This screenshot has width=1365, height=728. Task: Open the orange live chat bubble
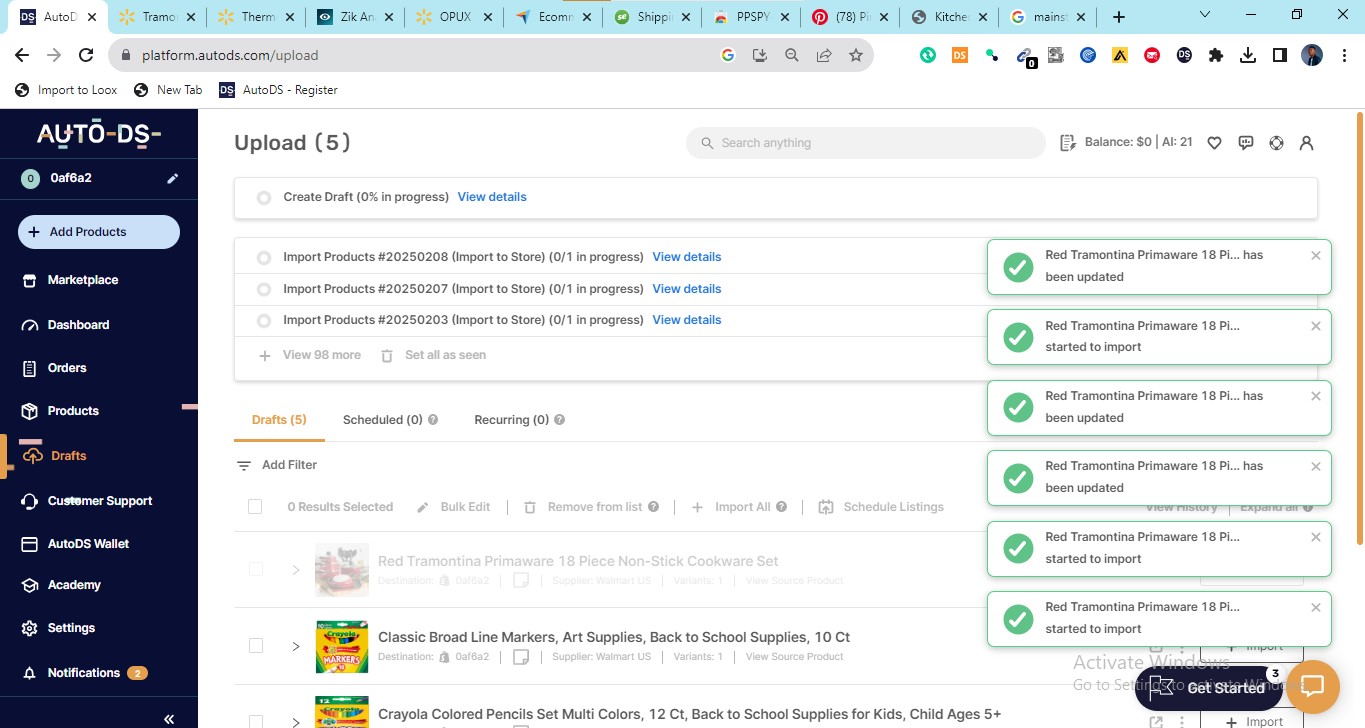pyautogui.click(x=1313, y=686)
